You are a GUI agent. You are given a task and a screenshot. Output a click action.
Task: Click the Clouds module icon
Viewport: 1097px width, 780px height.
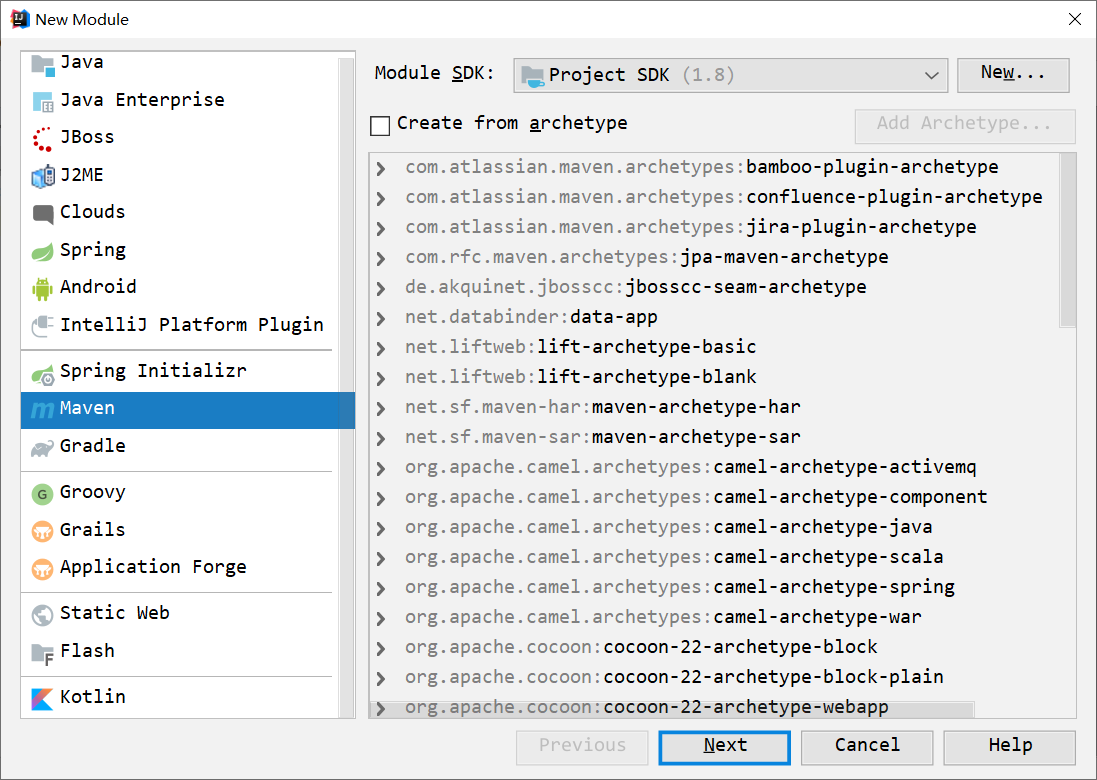click(42, 213)
